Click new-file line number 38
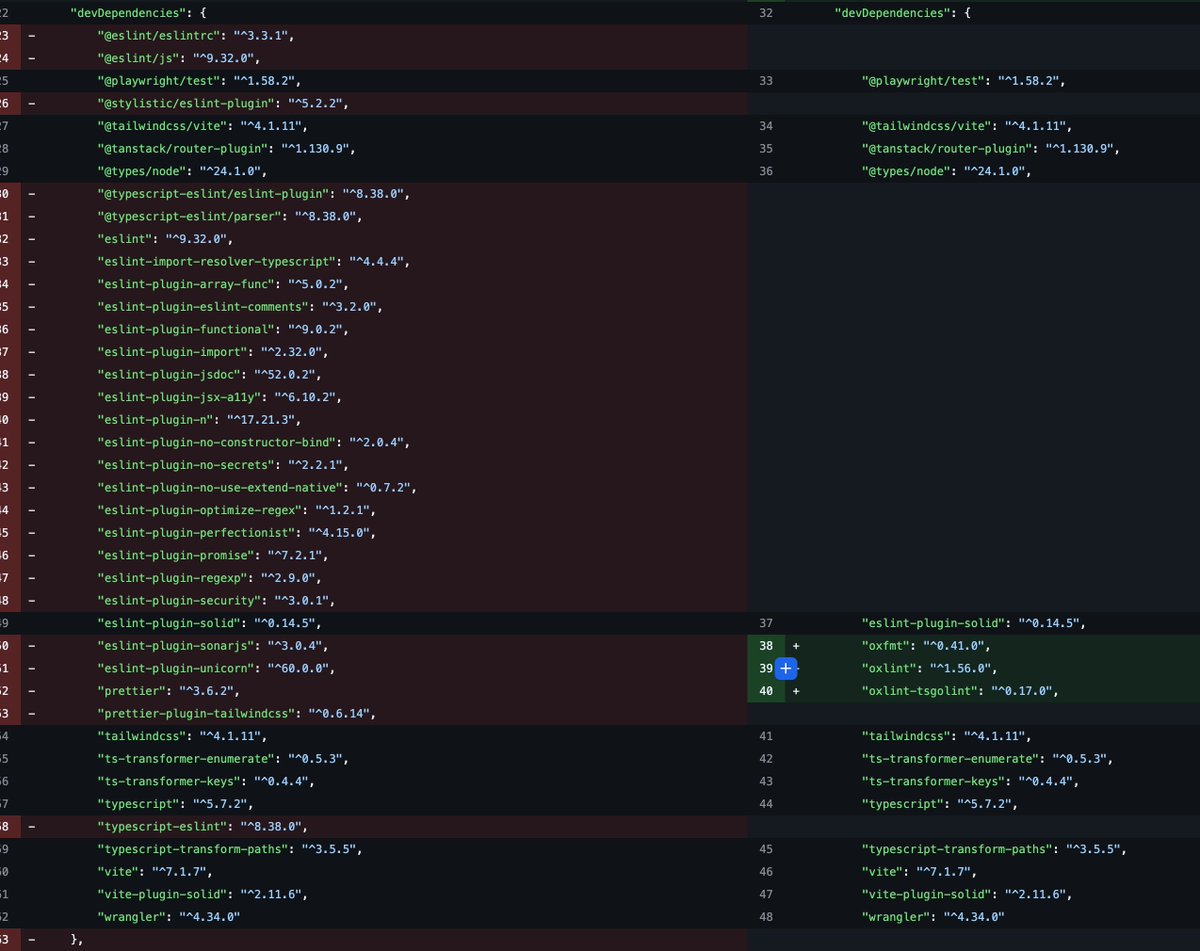 pyautogui.click(x=766, y=646)
